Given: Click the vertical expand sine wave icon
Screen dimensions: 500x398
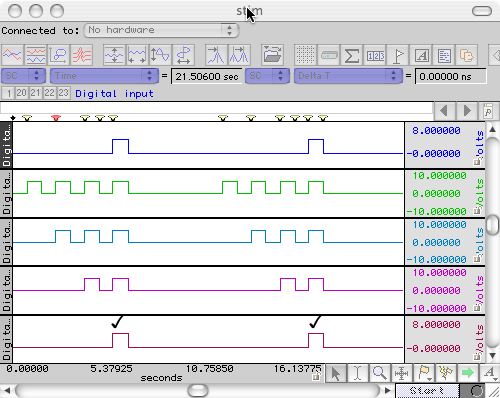Looking at the screenshot, I should pyautogui.click(x=160, y=55).
